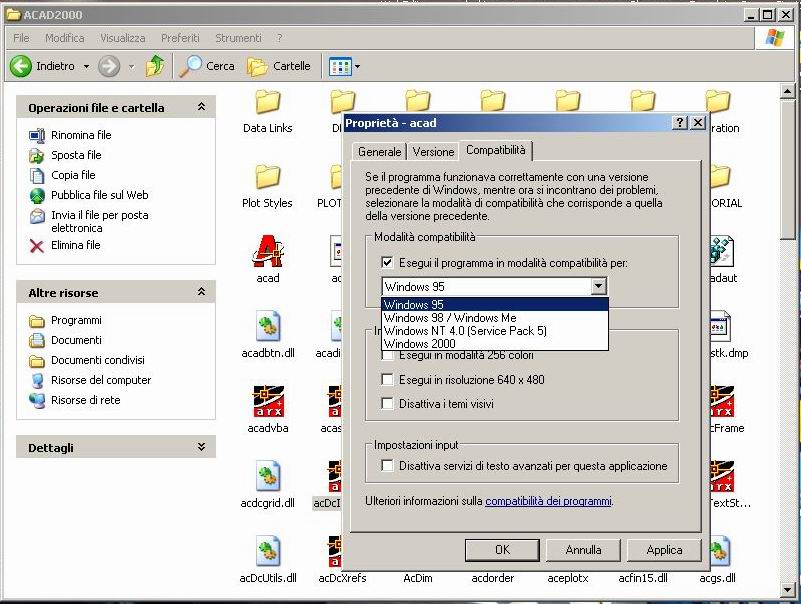Close the Proprietà - acad dialog
This screenshot has height=604, width=801.
click(698, 123)
